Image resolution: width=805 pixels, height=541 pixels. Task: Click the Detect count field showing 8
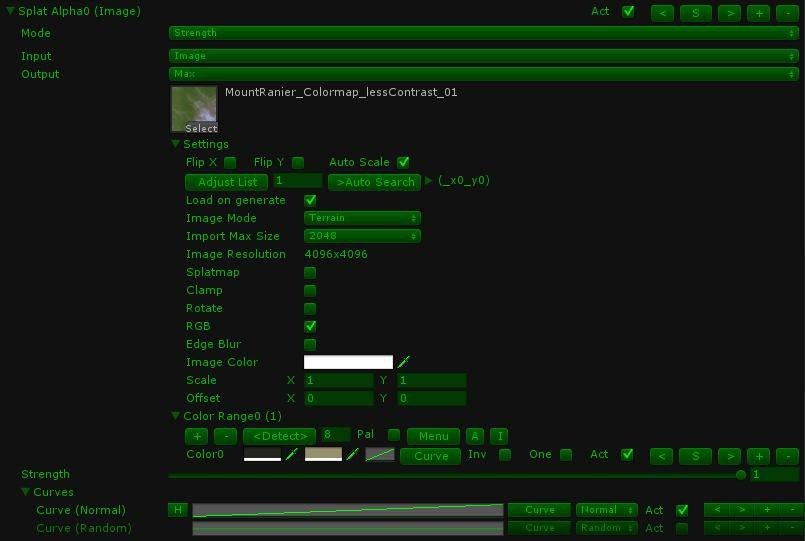[336, 435]
